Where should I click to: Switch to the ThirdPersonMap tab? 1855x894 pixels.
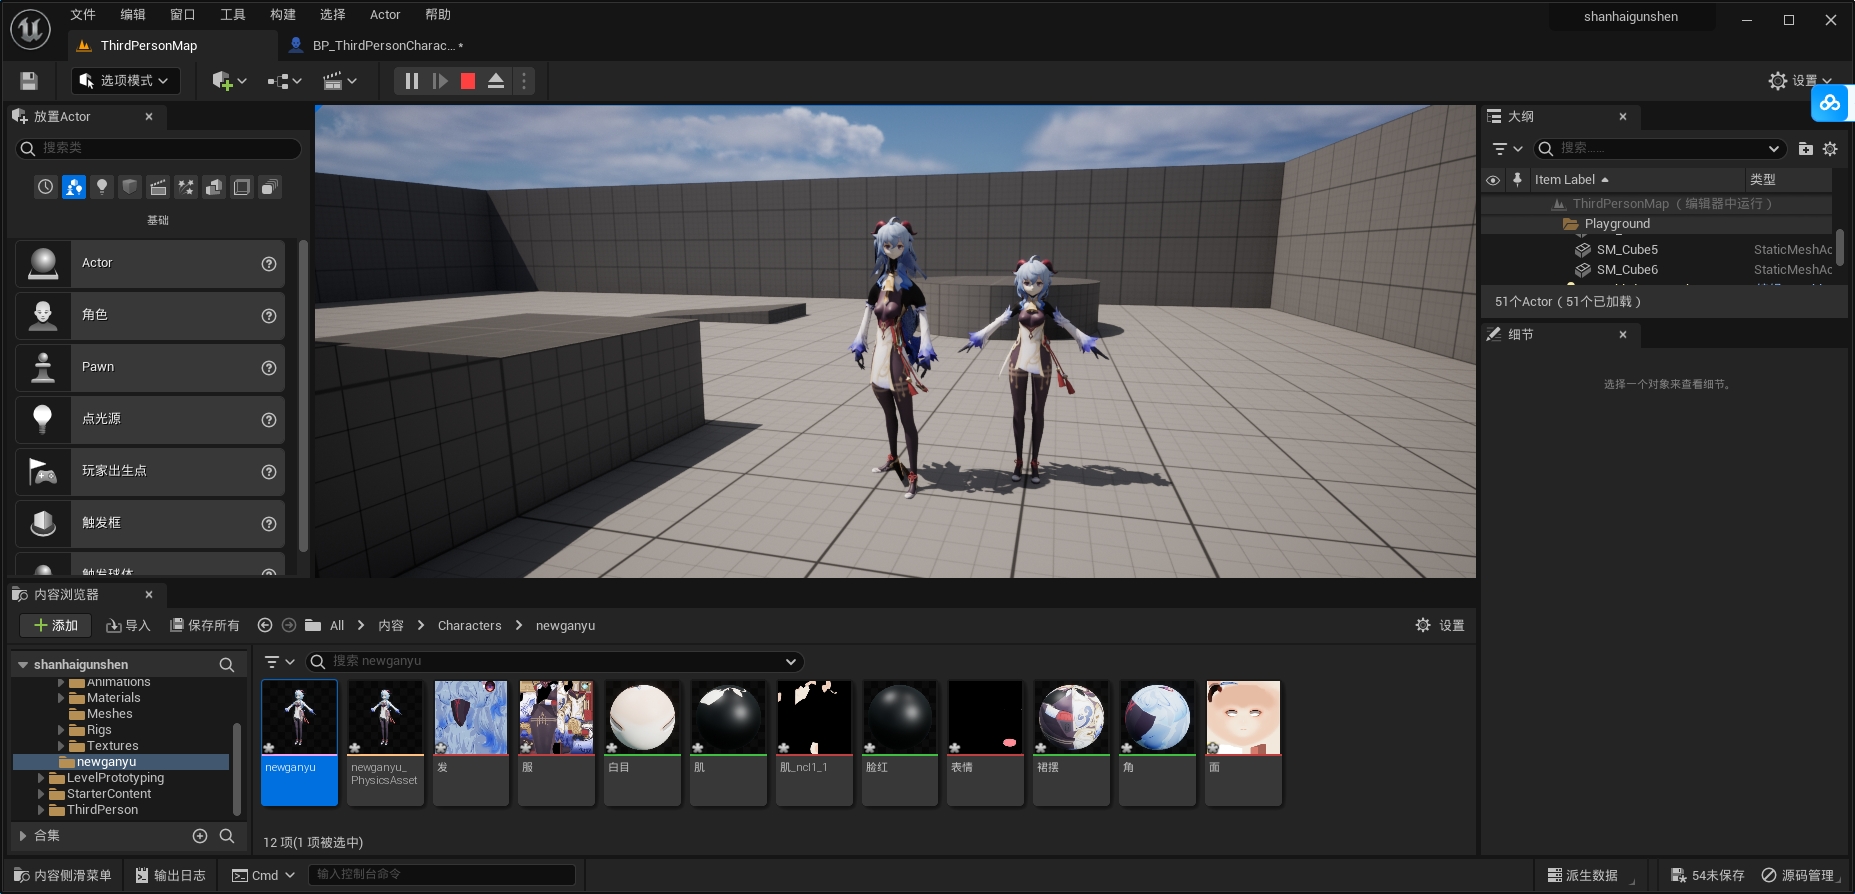pyautogui.click(x=172, y=46)
